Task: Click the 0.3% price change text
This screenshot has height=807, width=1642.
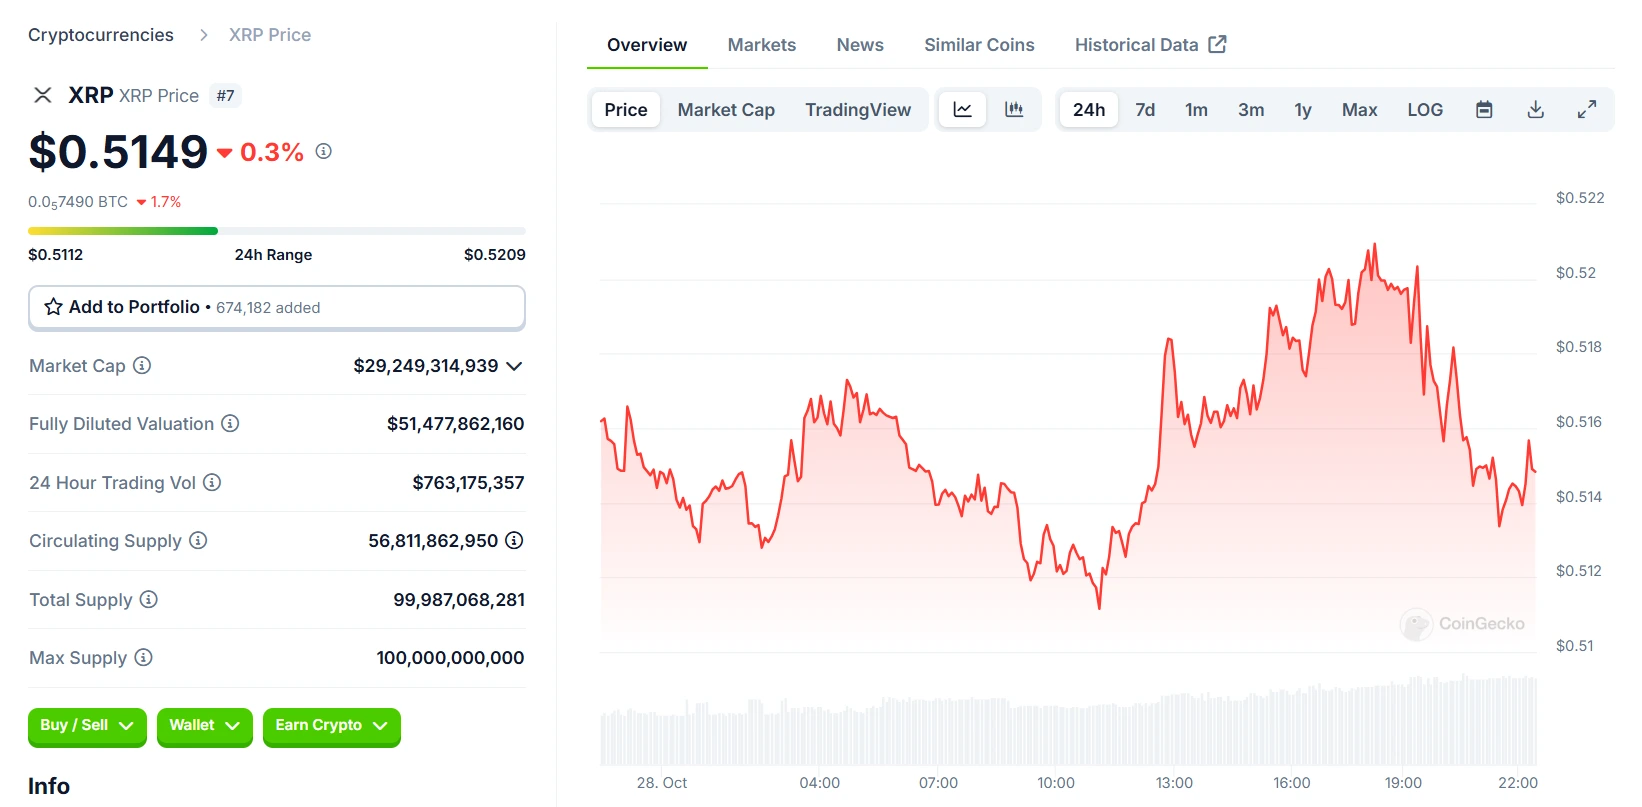Action: click(271, 152)
